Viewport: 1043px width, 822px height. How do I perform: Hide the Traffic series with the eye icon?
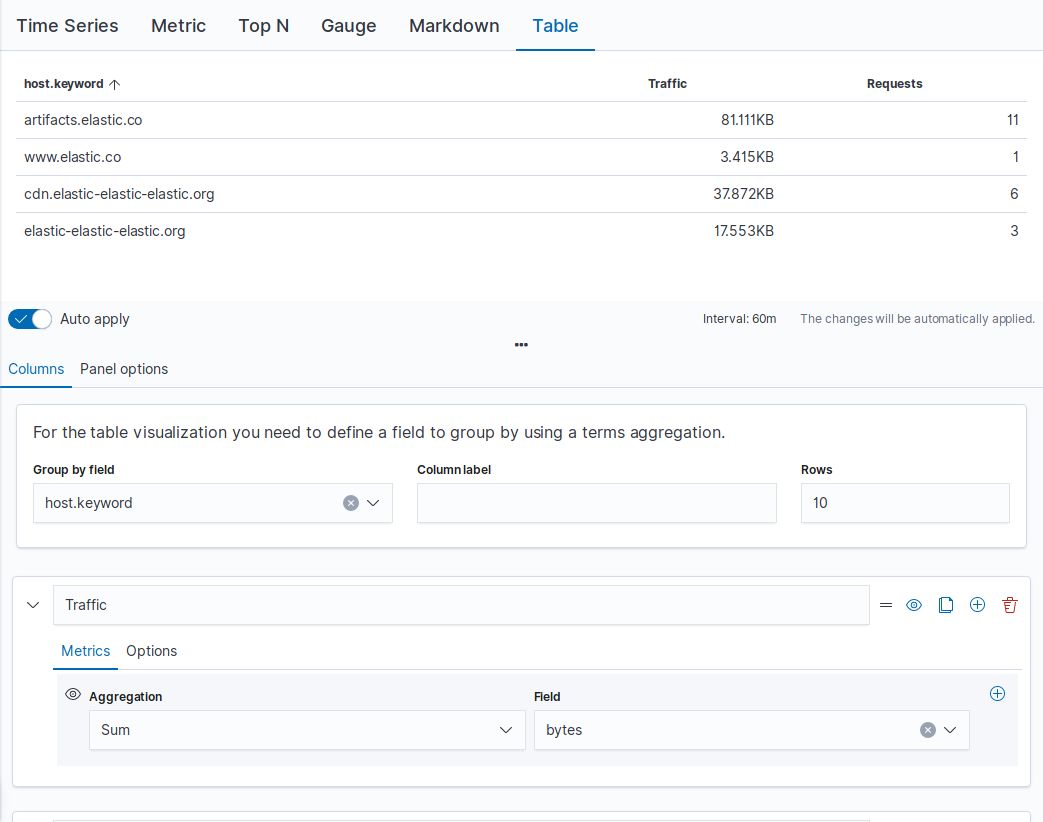click(x=913, y=605)
